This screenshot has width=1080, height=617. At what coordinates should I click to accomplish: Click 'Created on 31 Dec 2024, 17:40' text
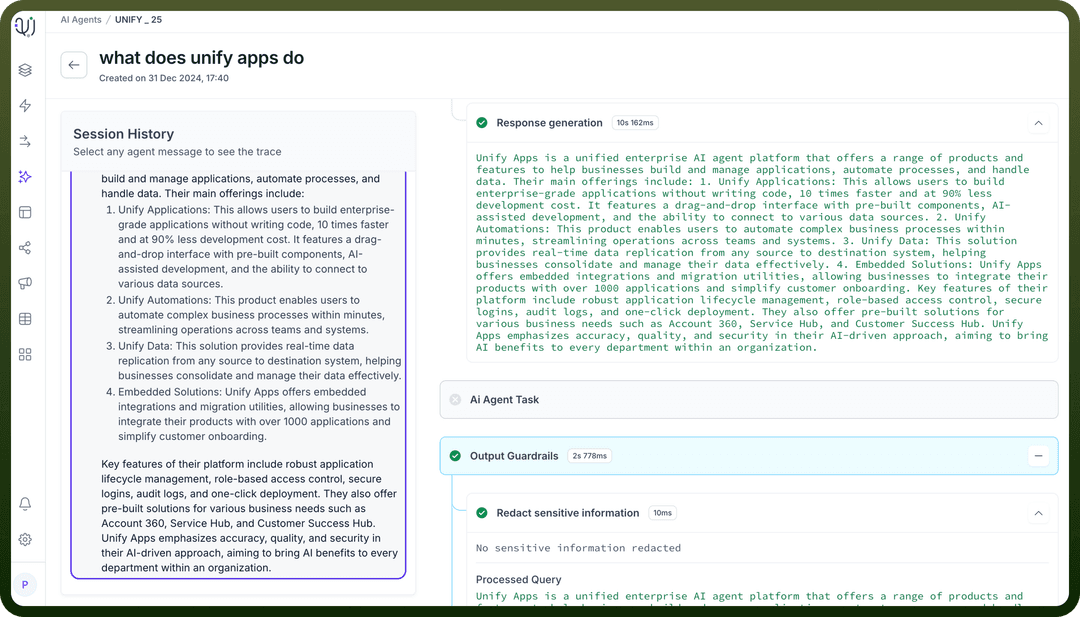tap(164, 78)
